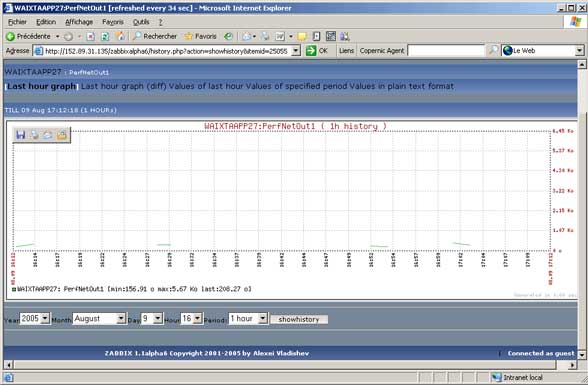Image resolution: width=588 pixels, height=385 pixels.
Task: Go to the home page with the house icon
Action: (x=120, y=36)
